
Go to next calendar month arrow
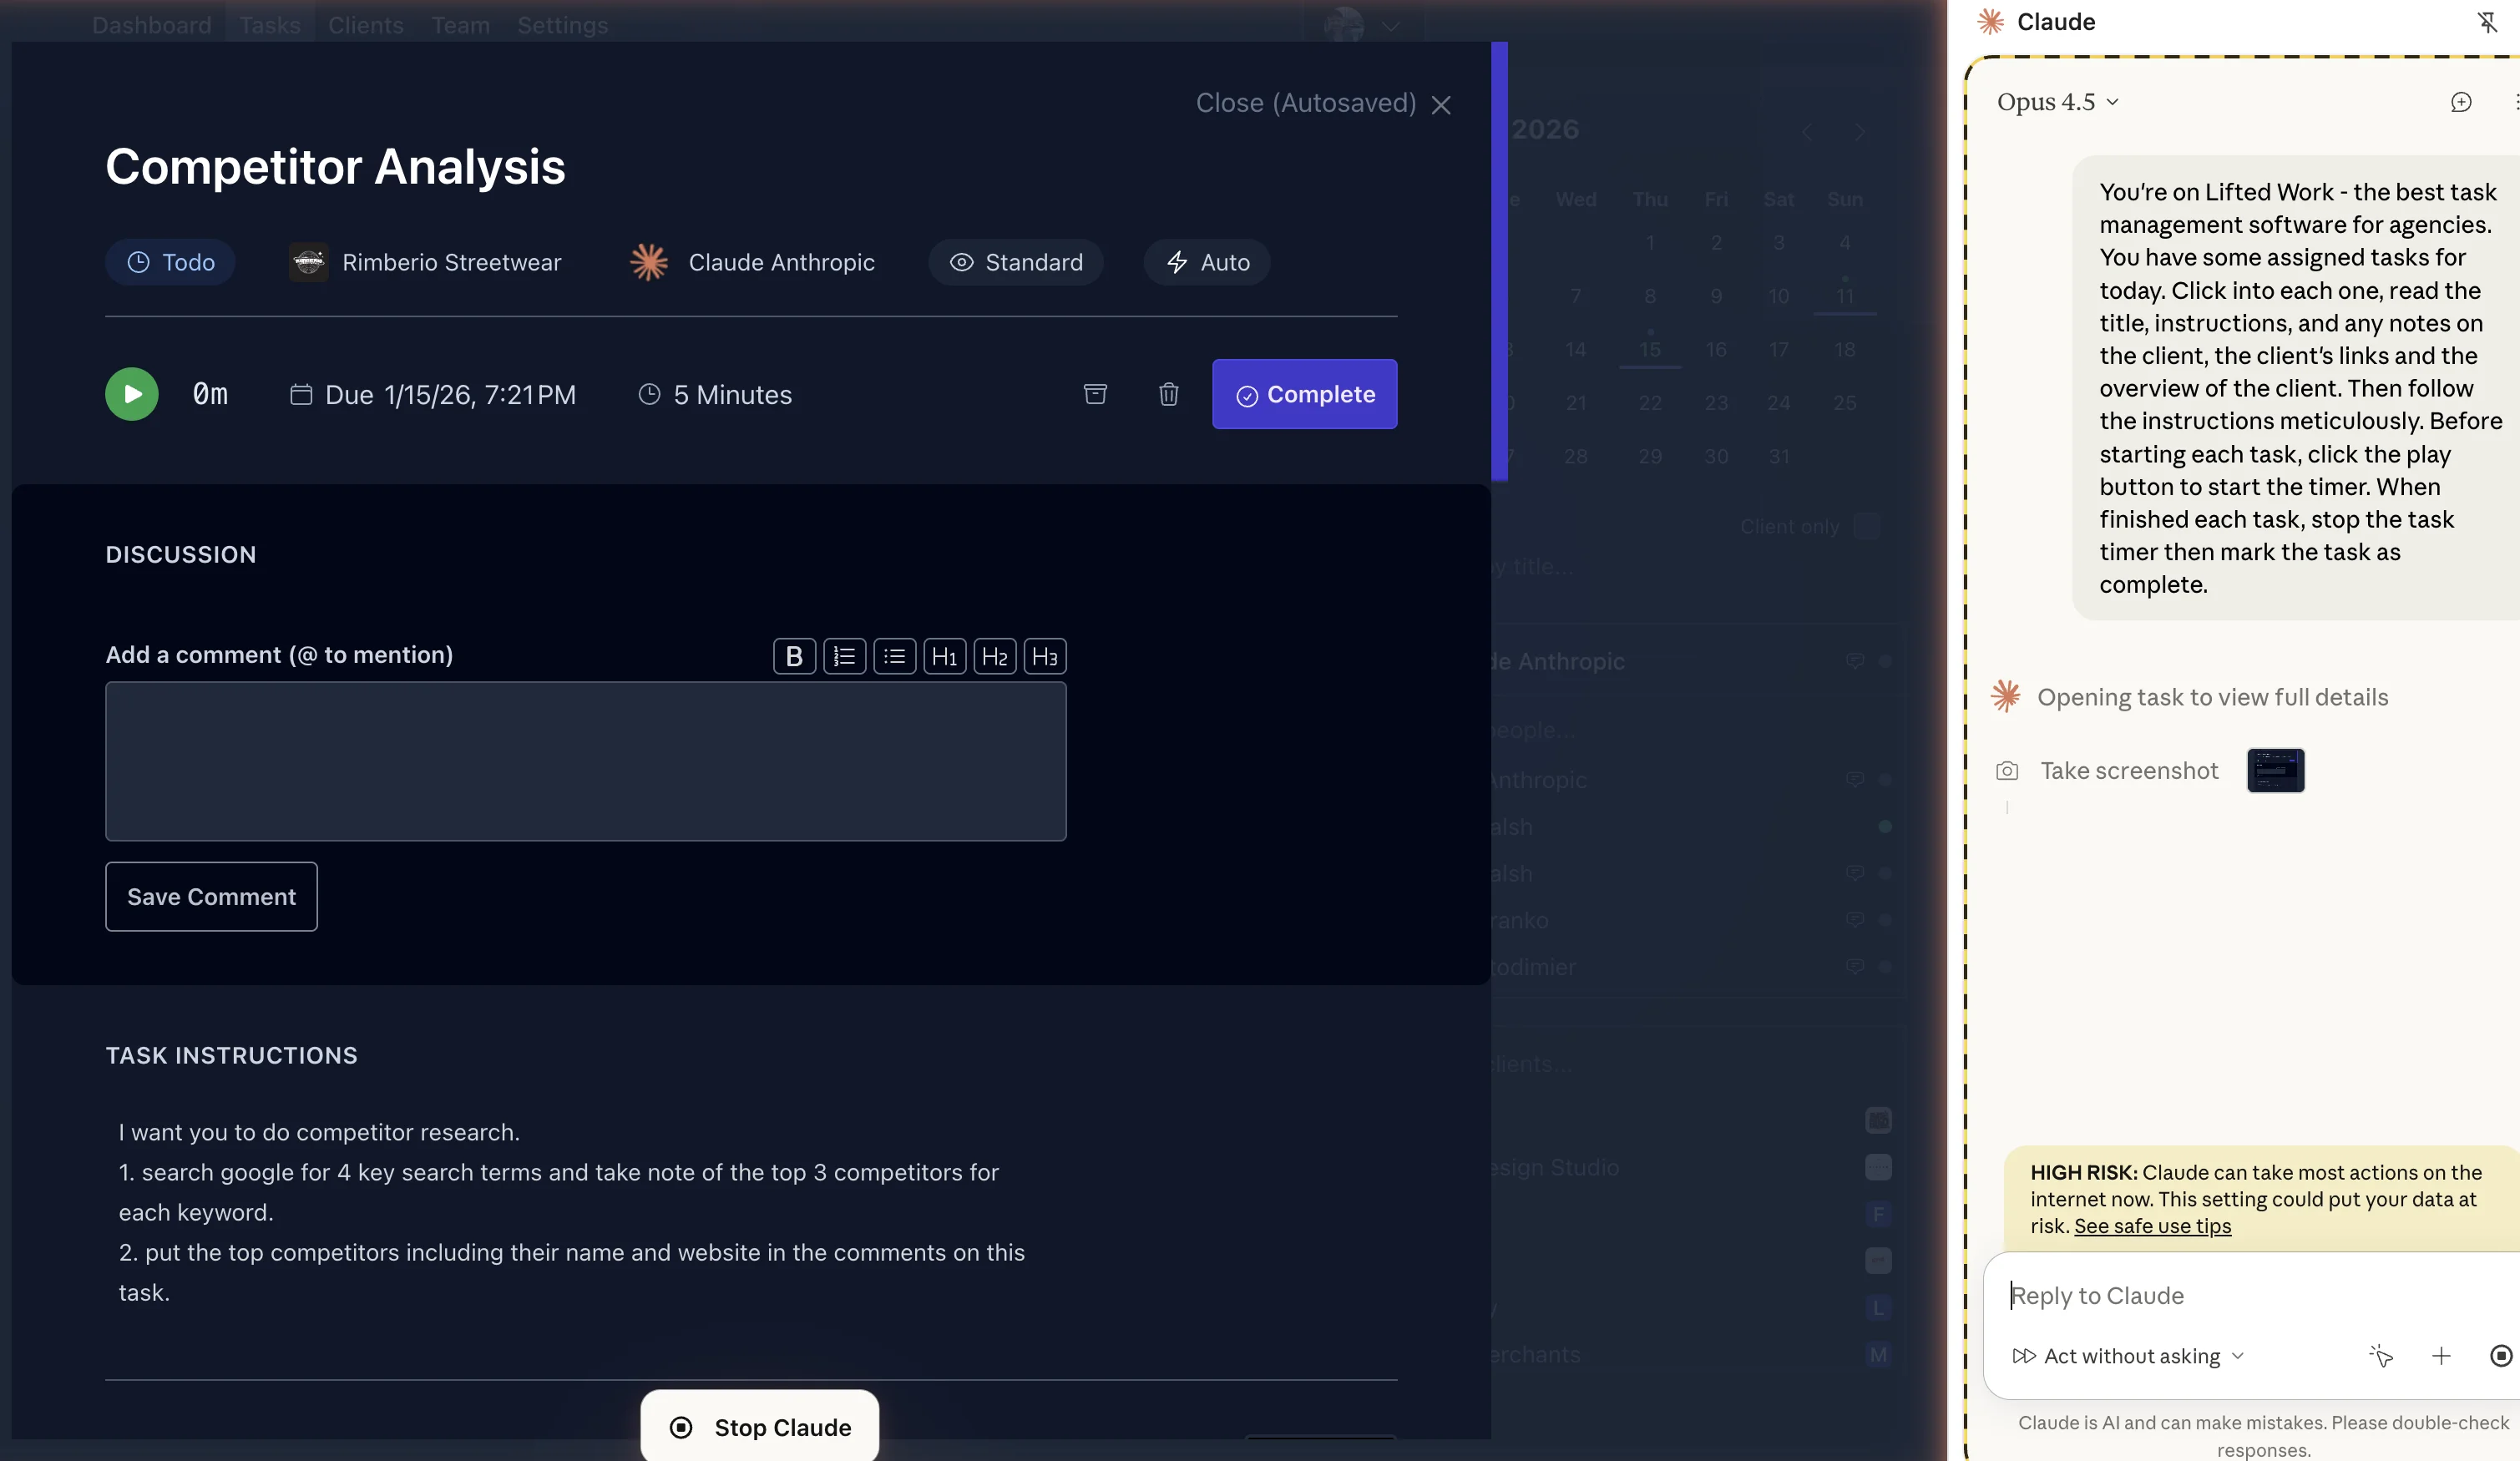(x=1860, y=132)
